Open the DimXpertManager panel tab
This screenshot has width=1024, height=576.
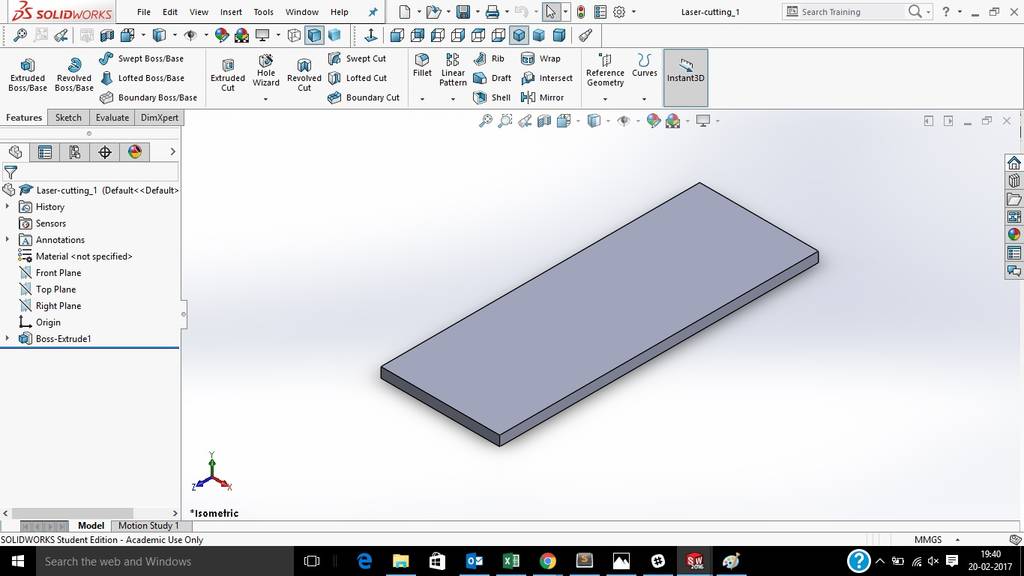point(105,152)
